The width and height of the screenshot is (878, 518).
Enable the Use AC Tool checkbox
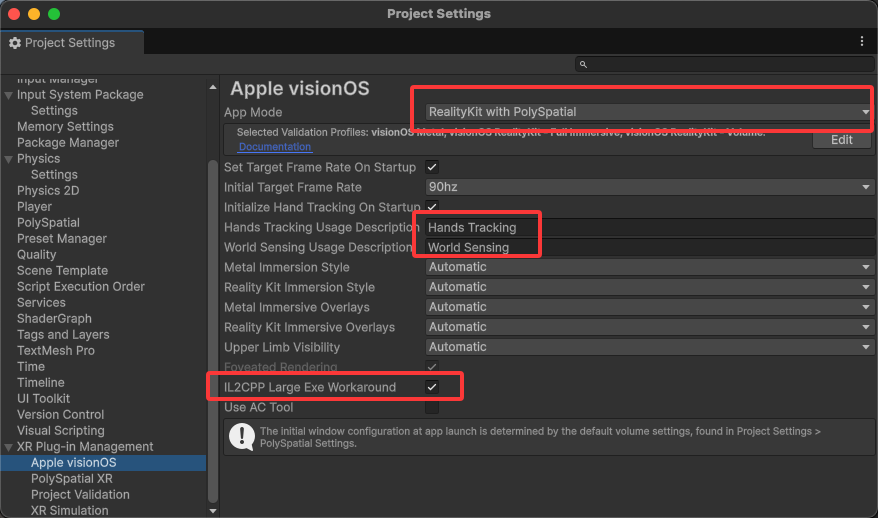pyautogui.click(x=432, y=407)
